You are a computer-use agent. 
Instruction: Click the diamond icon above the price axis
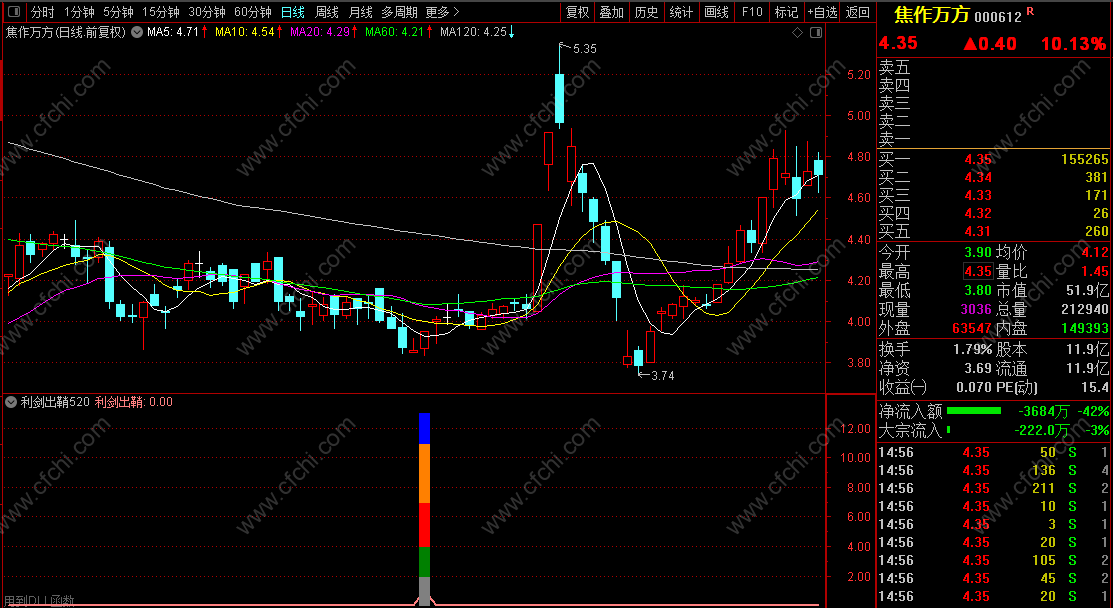tap(797, 33)
